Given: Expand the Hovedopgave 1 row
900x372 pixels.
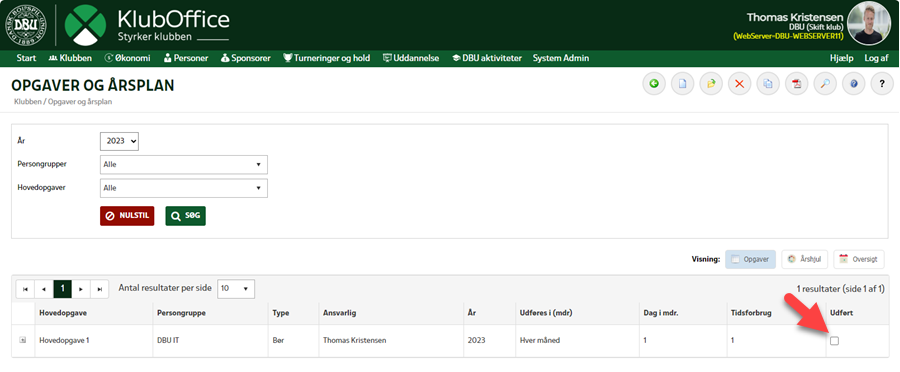Looking at the screenshot, I should [x=23, y=340].
